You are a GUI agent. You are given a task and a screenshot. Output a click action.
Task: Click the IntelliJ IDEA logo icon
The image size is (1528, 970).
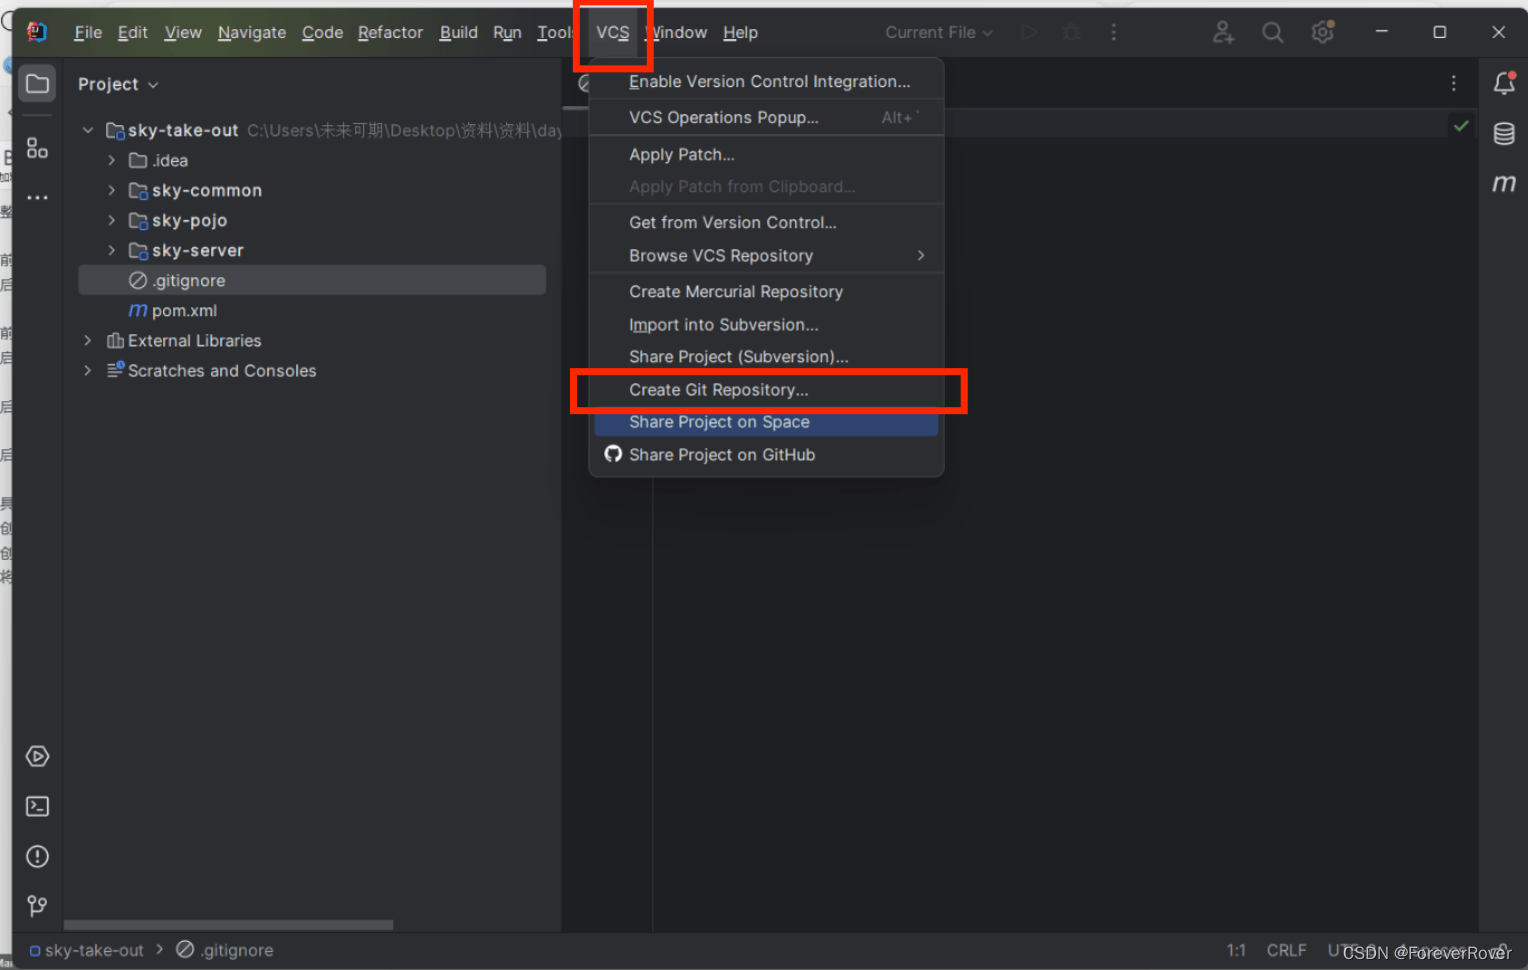click(x=37, y=32)
